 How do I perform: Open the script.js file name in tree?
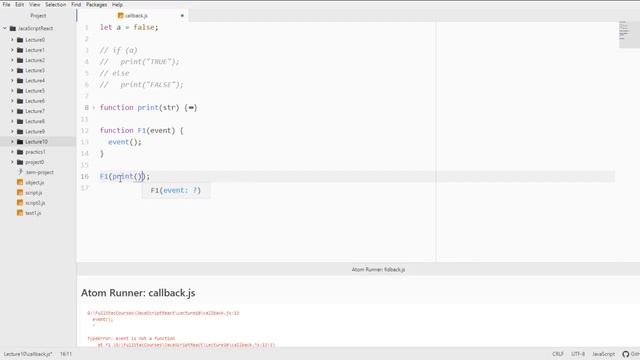(34, 193)
